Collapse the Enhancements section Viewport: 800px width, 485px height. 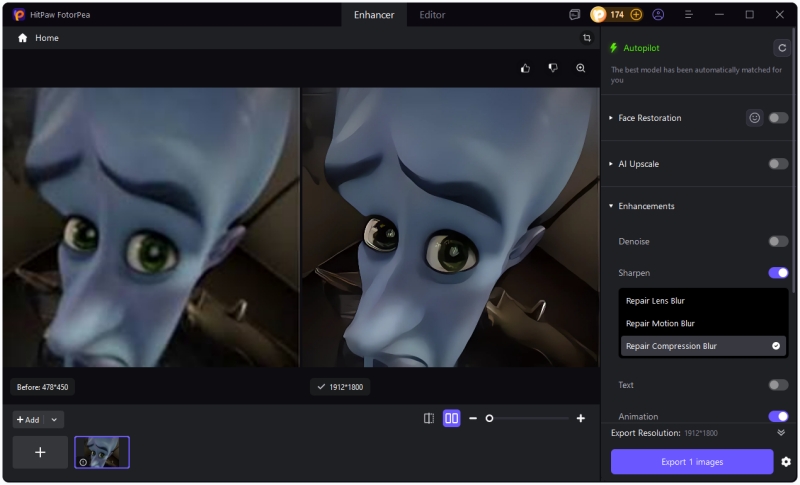pyautogui.click(x=611, y=206)
